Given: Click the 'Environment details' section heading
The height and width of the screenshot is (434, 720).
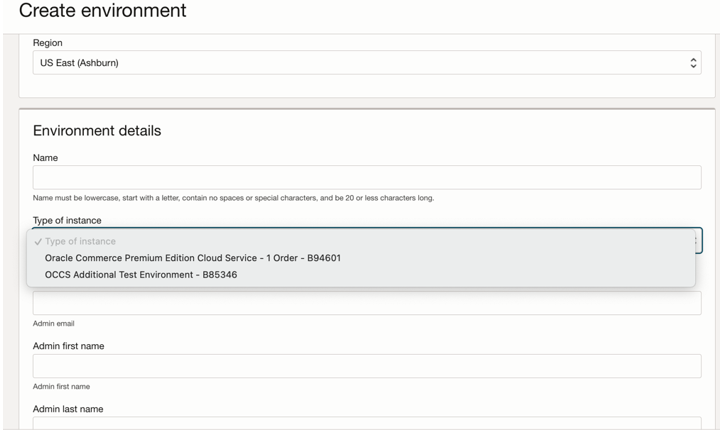Looking at the screenshot, I should pyautogui.click(x=97, y=130).
